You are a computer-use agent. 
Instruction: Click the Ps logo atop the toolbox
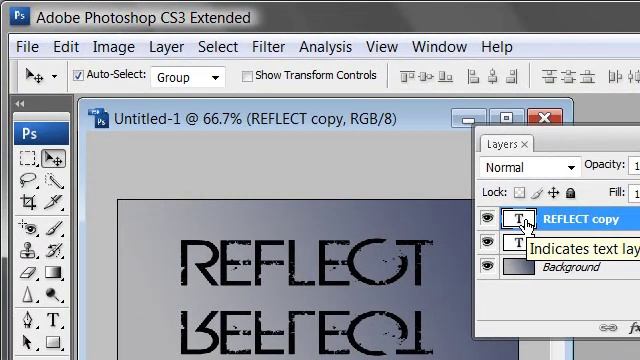41,134
